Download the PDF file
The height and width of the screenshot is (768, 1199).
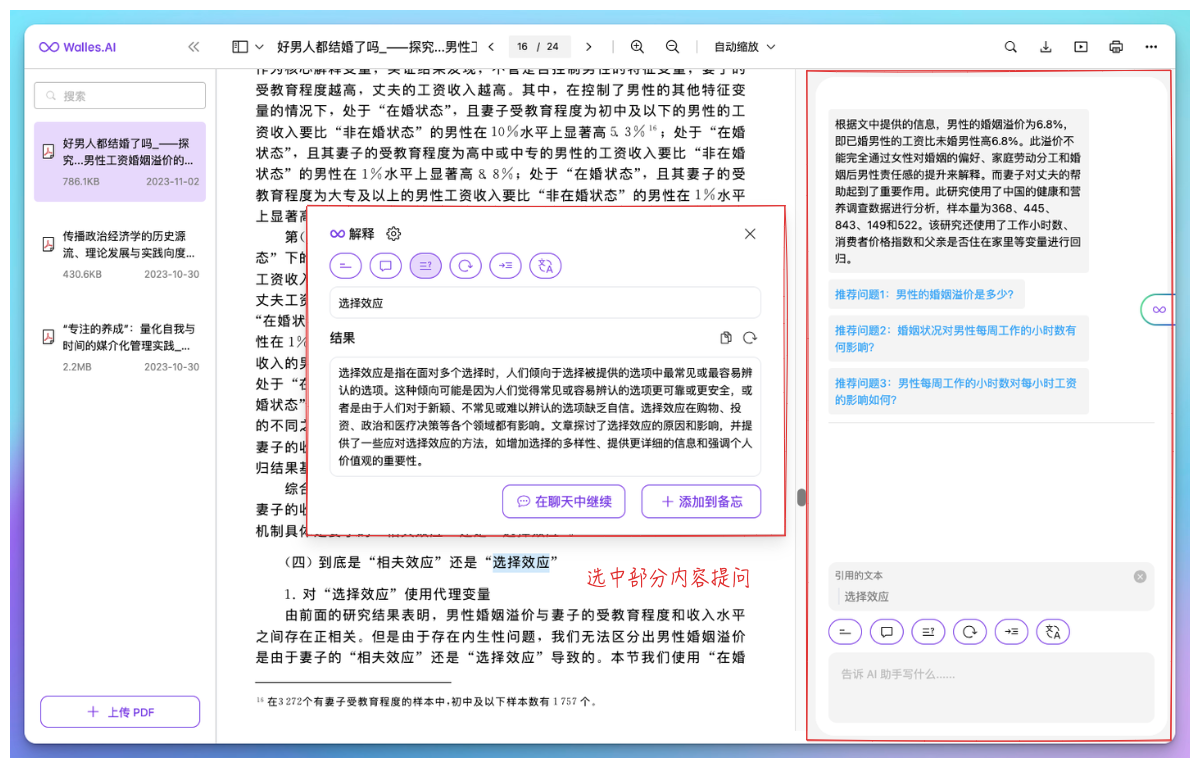pos(1045,47)
